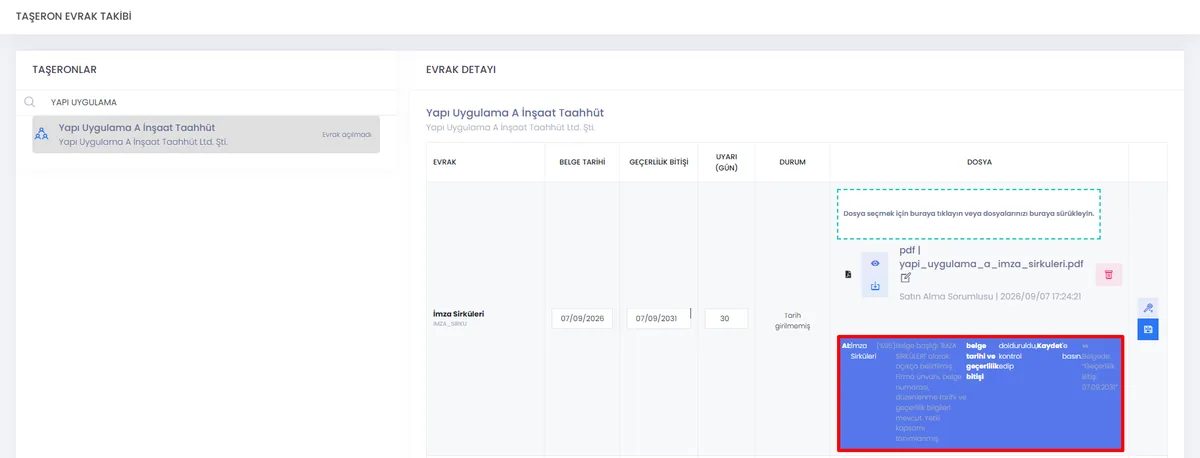Viewport: 1200px width, 458px height.
Task: Click the GEÇERLİLİK BİTİŞİ column header
Action: click(x=659, y=162)
